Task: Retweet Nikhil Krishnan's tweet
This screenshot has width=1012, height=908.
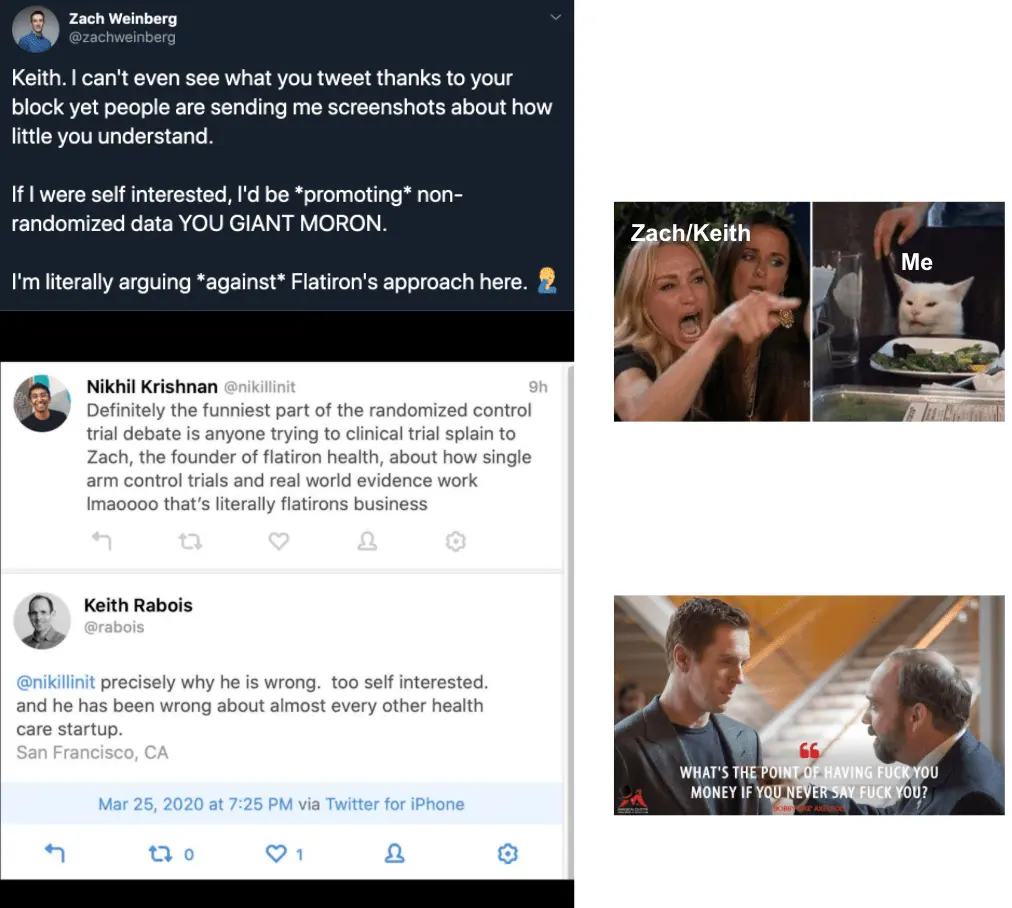Action: click(x=190, y=541)
